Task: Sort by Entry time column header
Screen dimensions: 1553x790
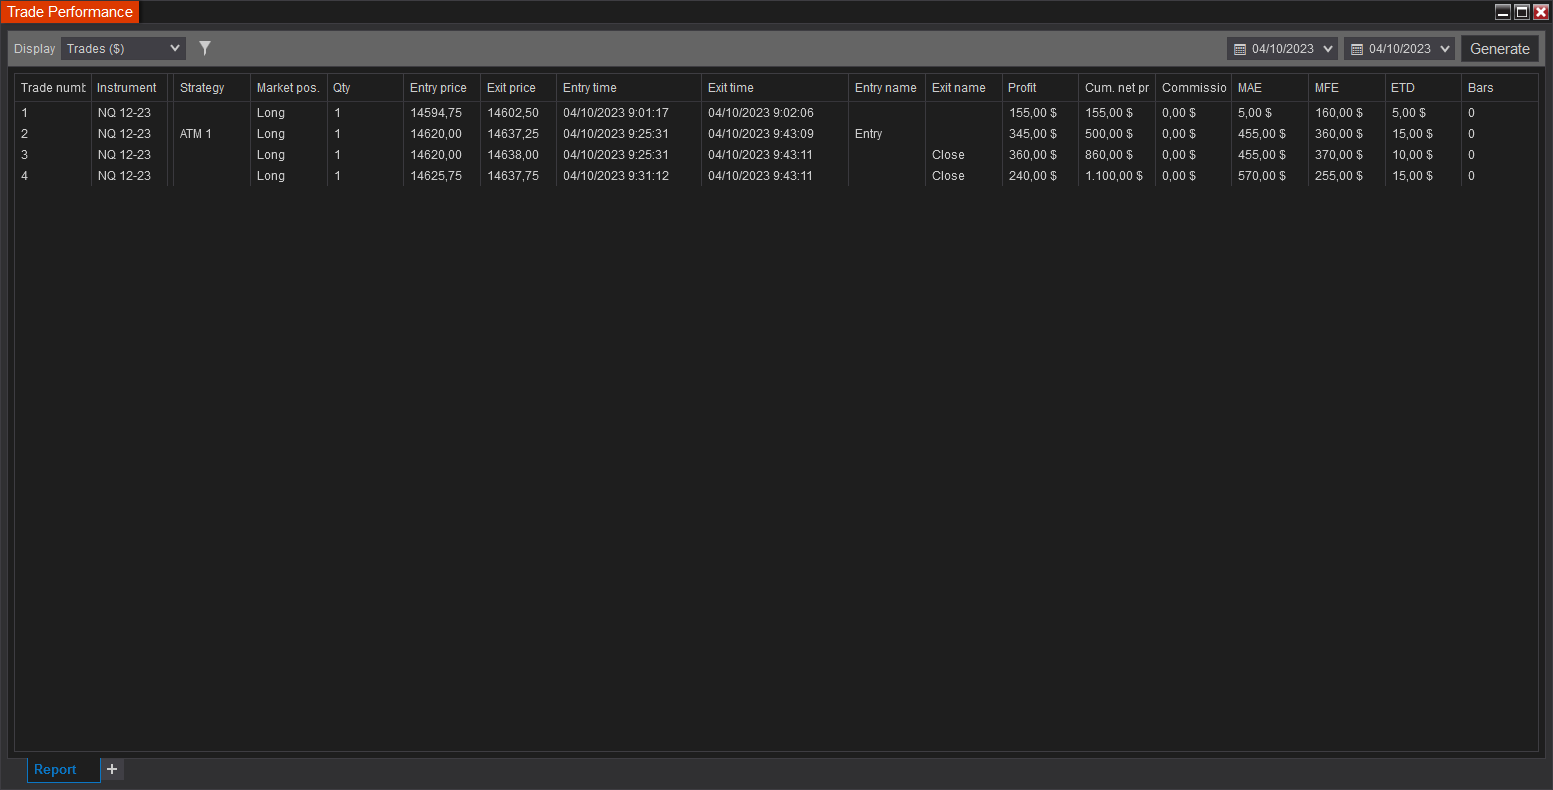Action: pyautogui.click(x=629, y=88)
